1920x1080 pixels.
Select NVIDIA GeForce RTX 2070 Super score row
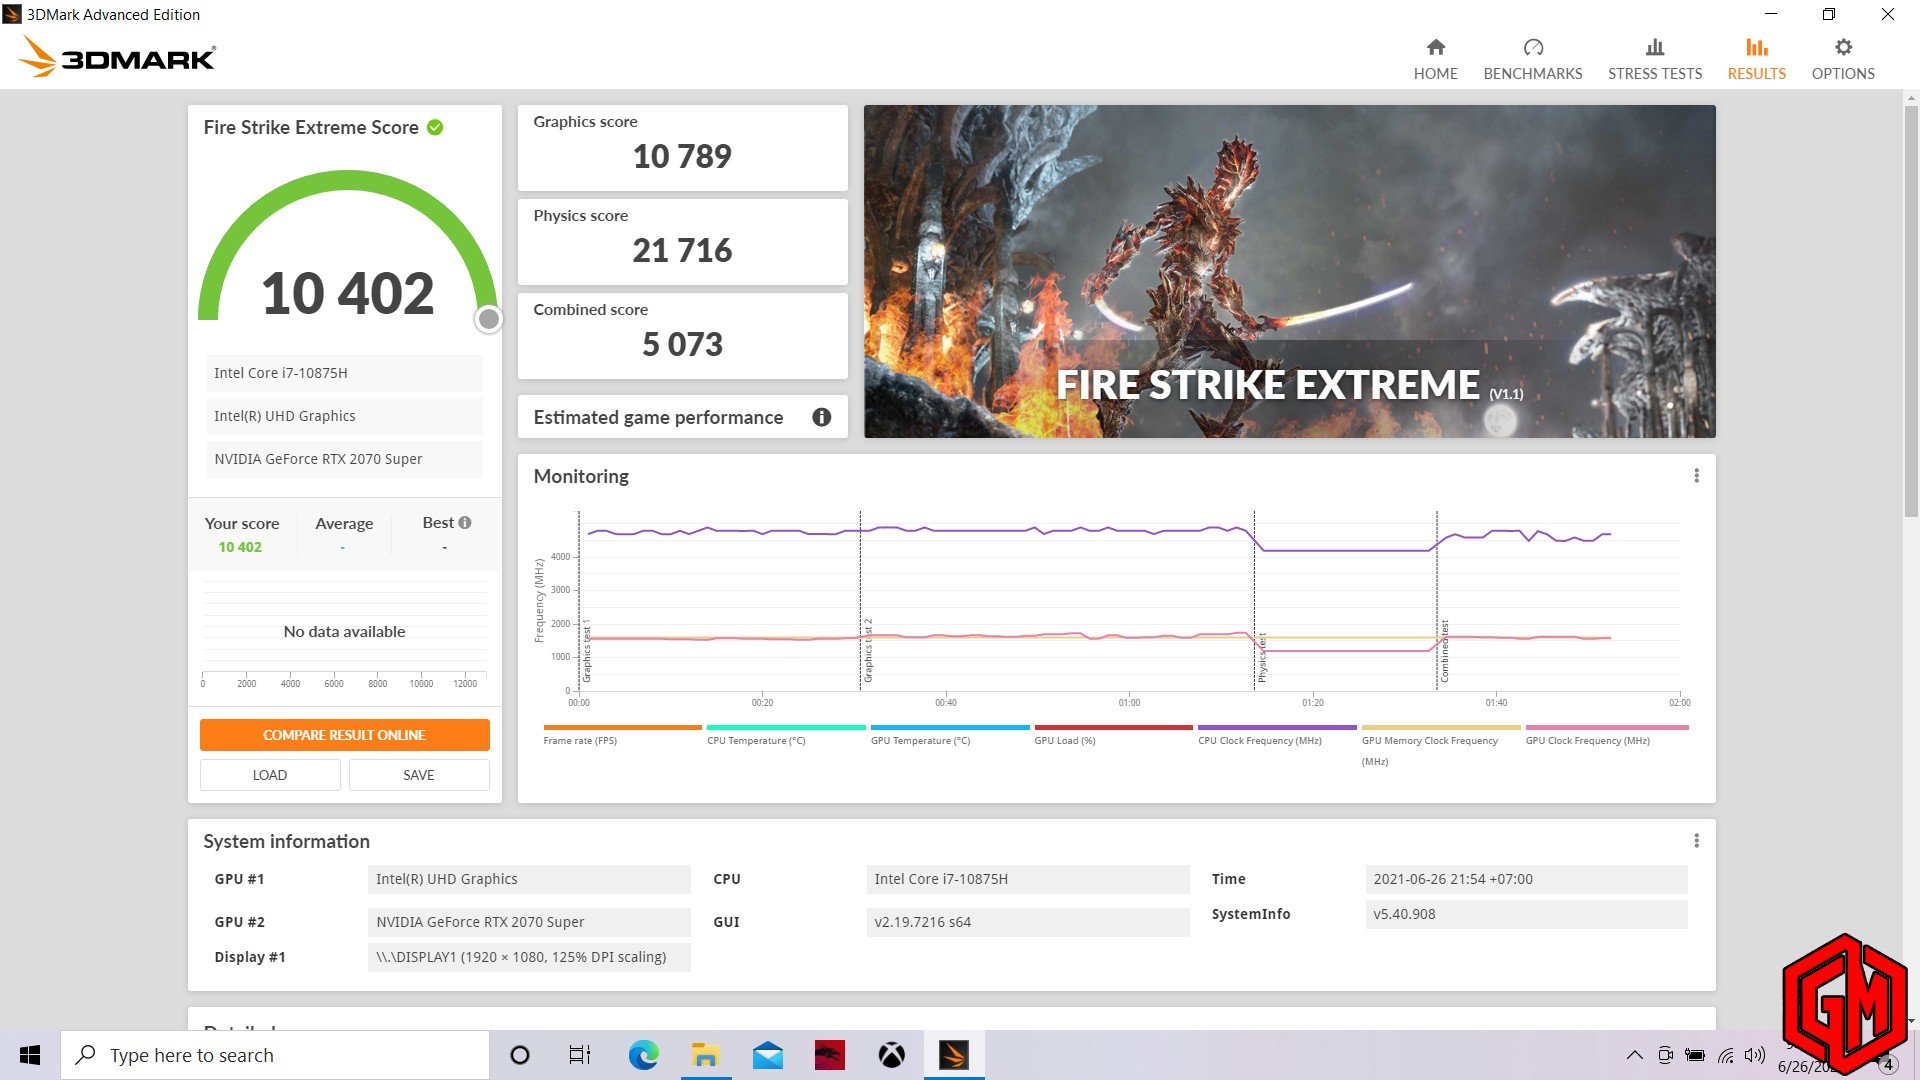(344, 459)
